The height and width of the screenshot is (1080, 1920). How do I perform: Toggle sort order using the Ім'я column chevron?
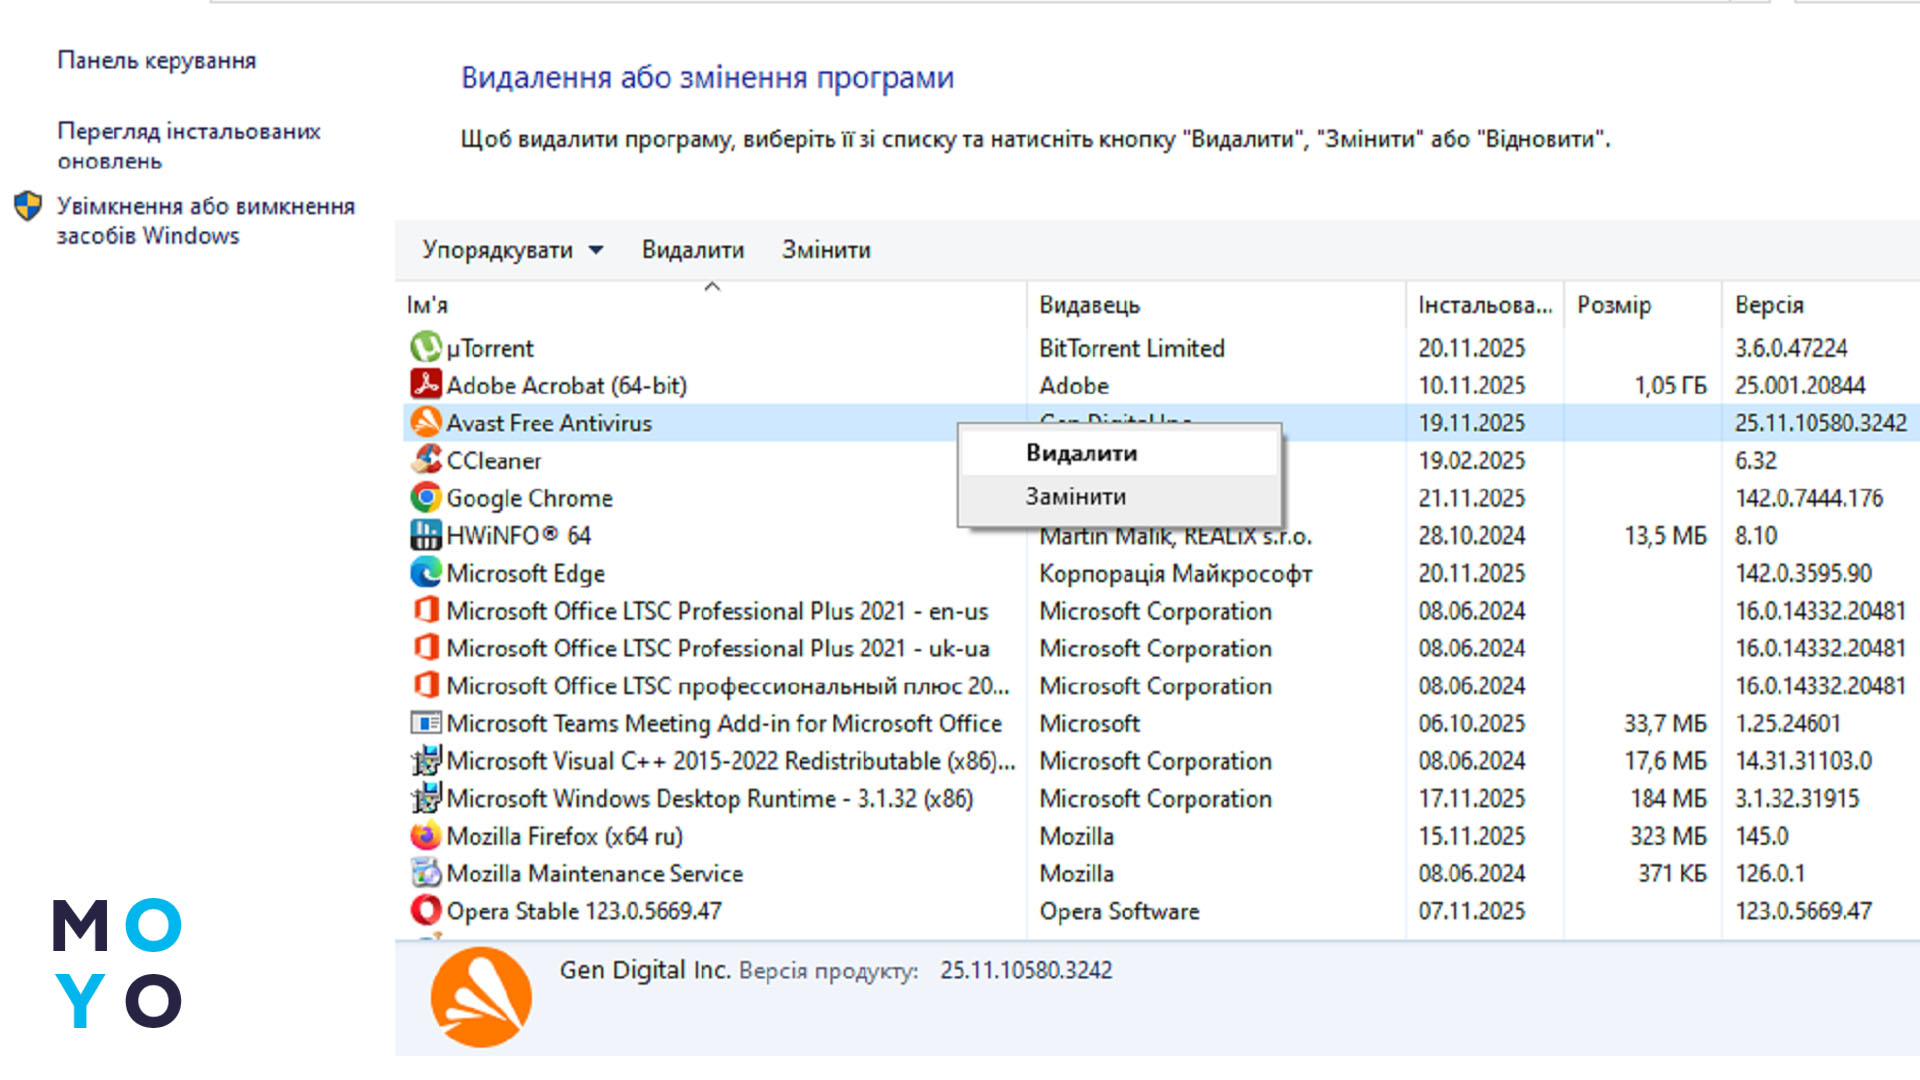[x=713, y=286]
